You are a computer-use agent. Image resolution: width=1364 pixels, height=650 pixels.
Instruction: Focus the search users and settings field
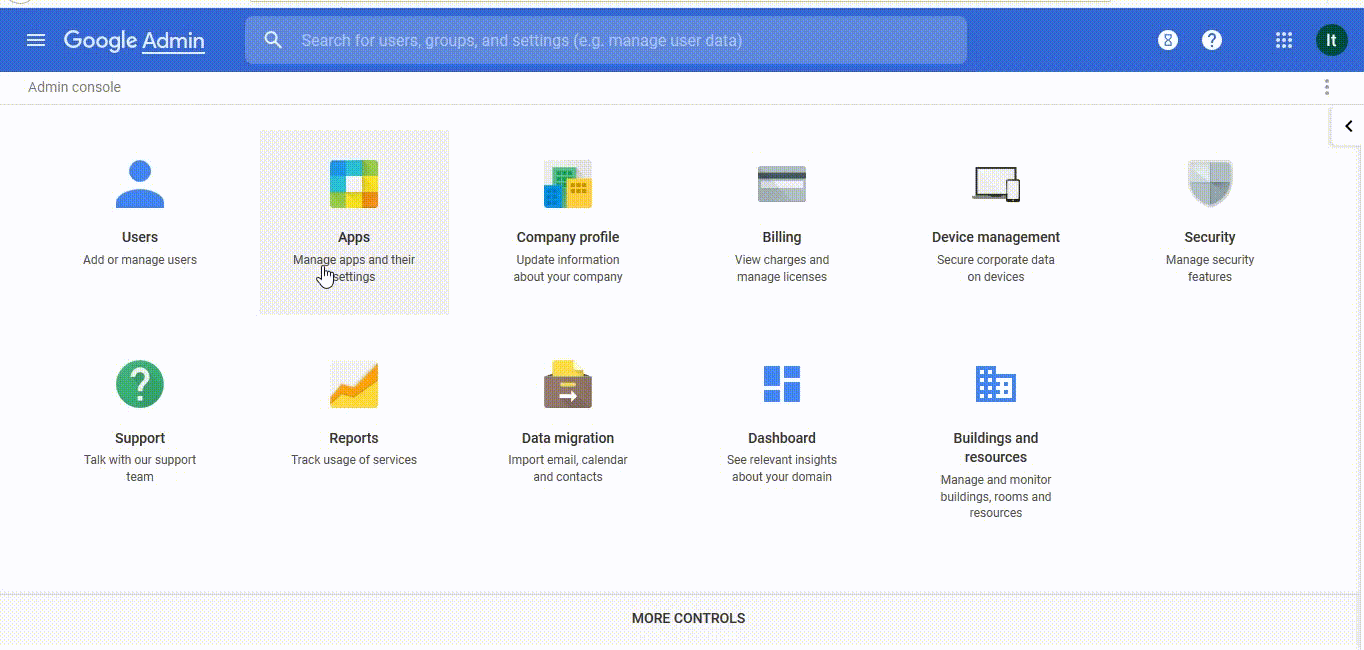click(606, 40)
